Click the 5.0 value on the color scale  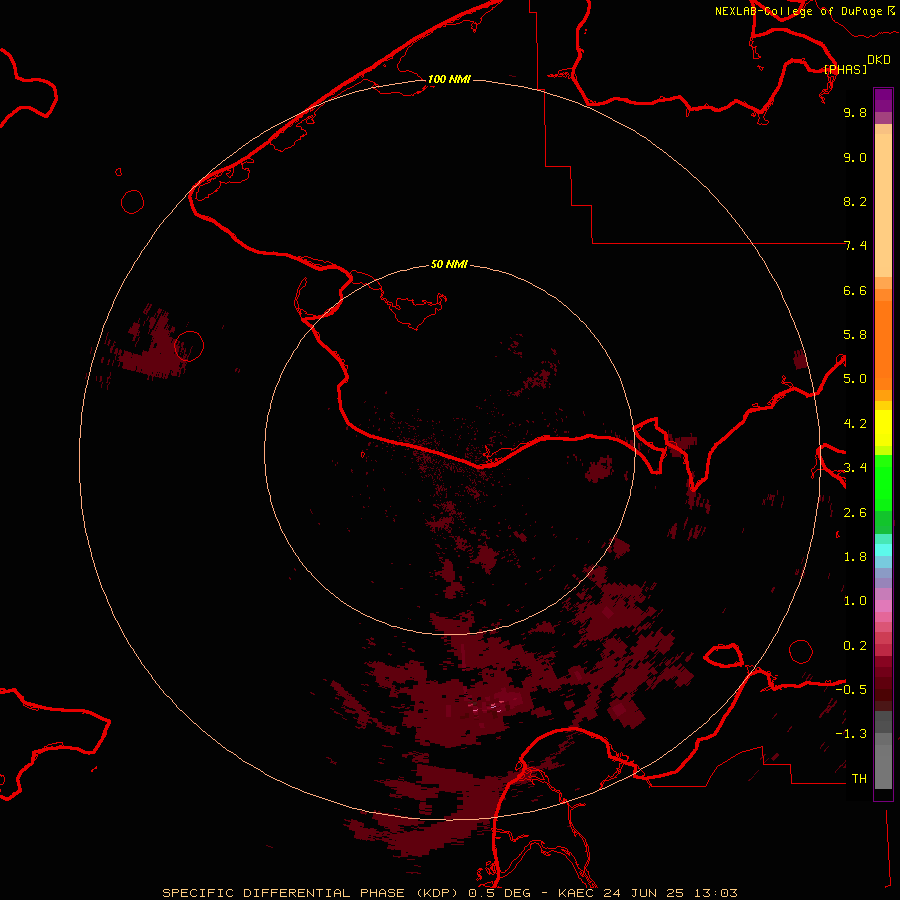click(x=855, y=379)
